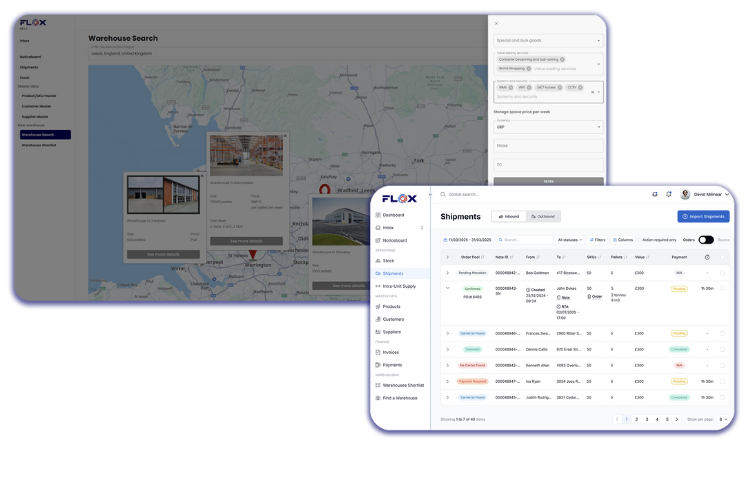
Task: Select the Dennis Callis row checkbox
Action: [722, 349]
